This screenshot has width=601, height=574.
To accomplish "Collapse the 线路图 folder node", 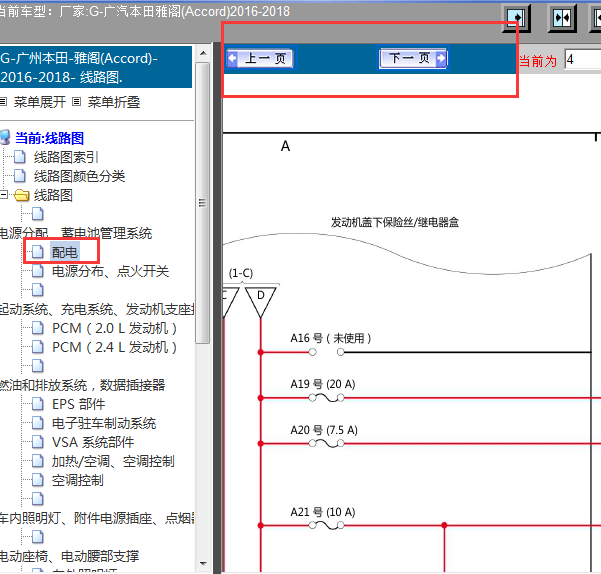I will pos(3,195).
